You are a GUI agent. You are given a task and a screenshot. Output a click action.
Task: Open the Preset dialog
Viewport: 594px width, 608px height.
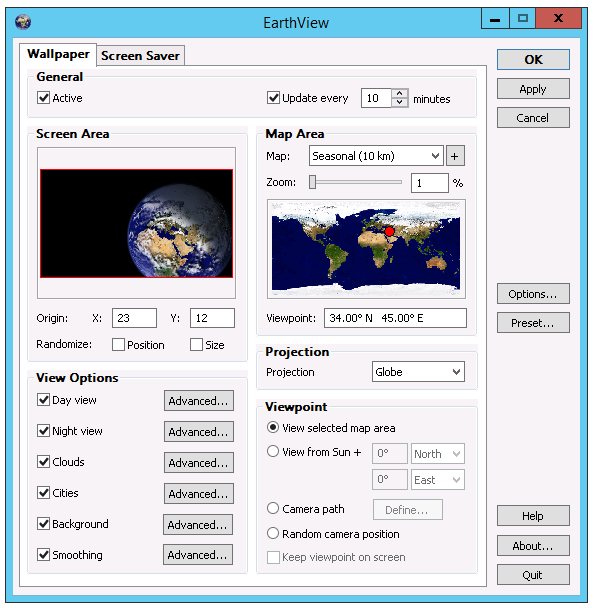coord(533,323)
